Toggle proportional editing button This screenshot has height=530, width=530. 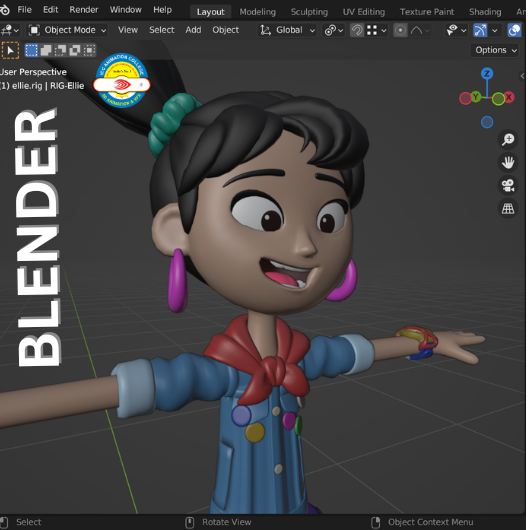[x=400, y=30]
